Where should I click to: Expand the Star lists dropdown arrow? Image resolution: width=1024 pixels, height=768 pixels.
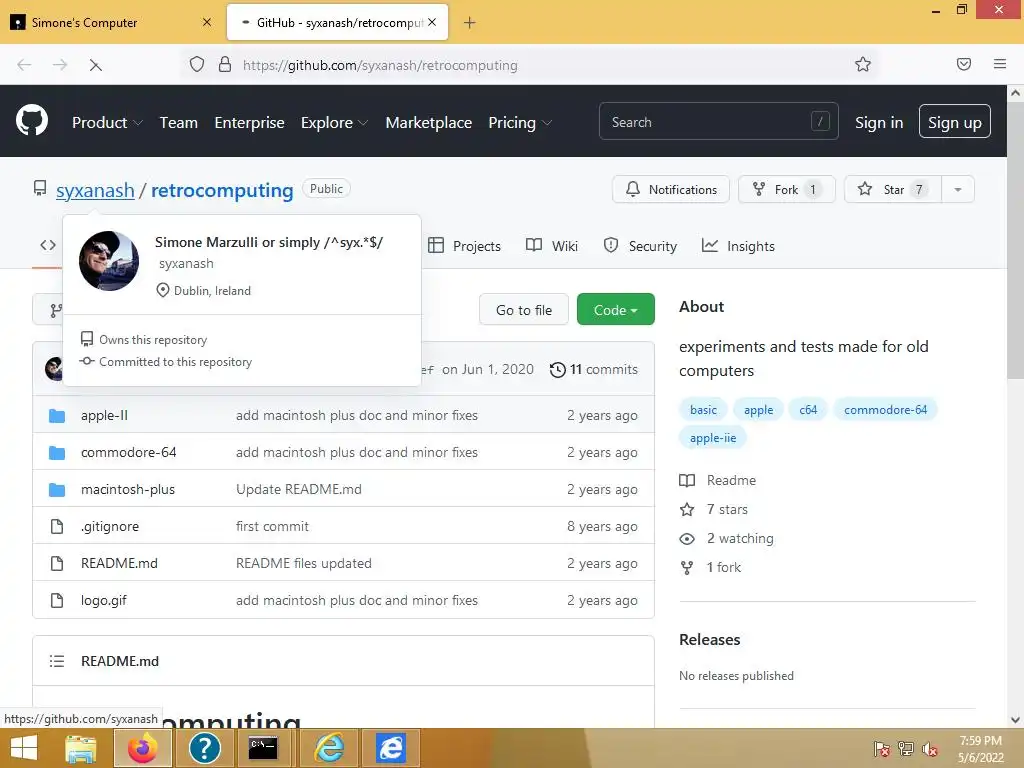coord(958,189)
